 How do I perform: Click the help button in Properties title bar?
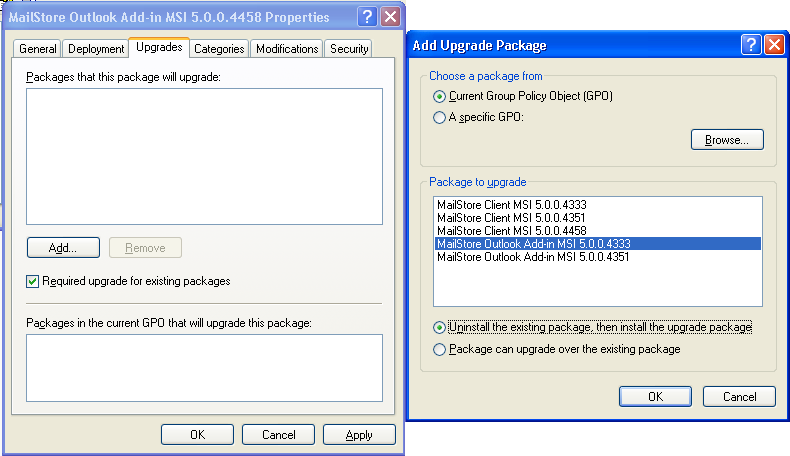click(369, 17)
